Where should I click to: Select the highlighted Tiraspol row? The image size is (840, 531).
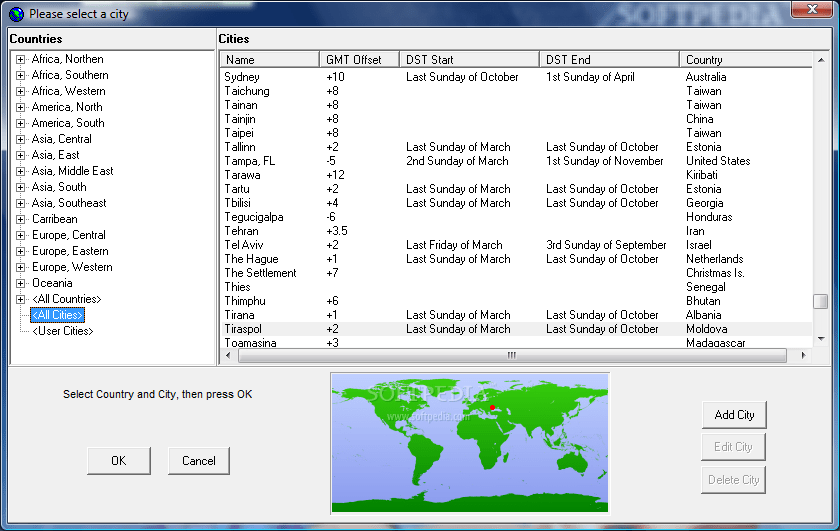(516, 329)
